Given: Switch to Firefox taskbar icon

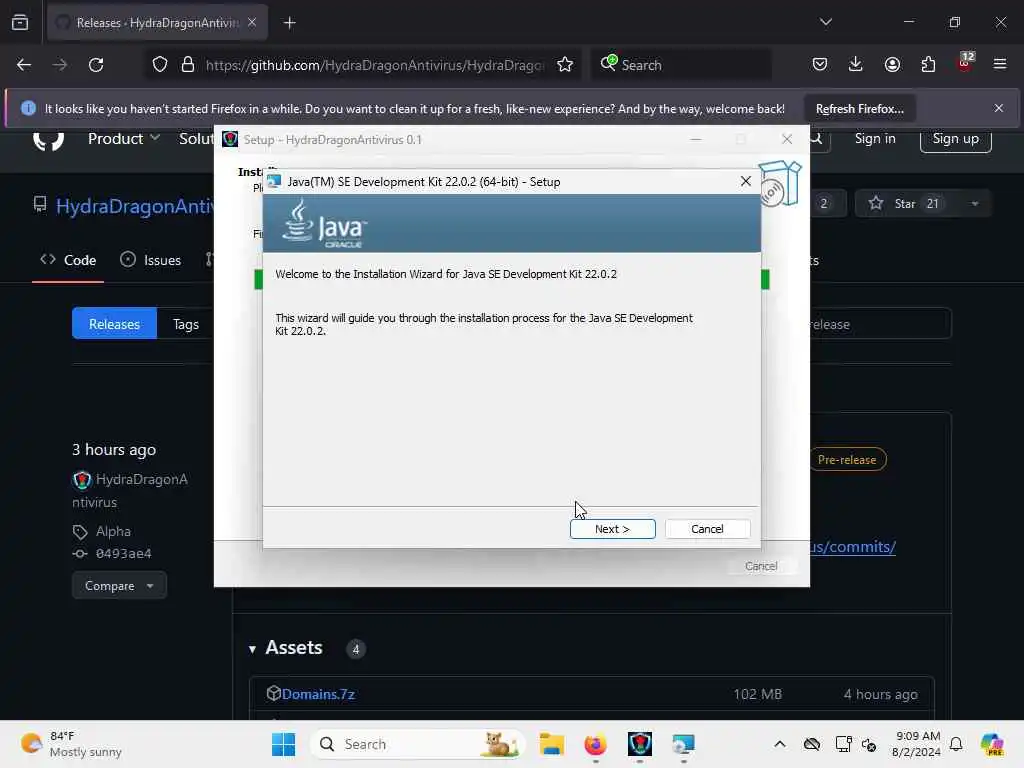Looking at the screenshot, I should click(595, 744).
